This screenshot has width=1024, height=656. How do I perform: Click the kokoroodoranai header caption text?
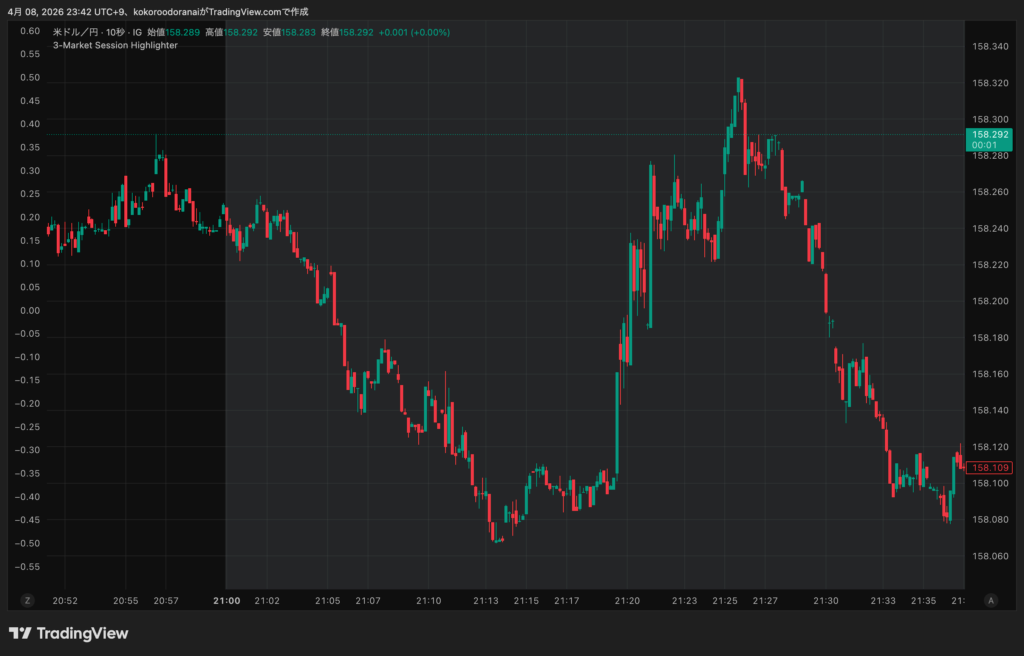[x=170, y=11]
